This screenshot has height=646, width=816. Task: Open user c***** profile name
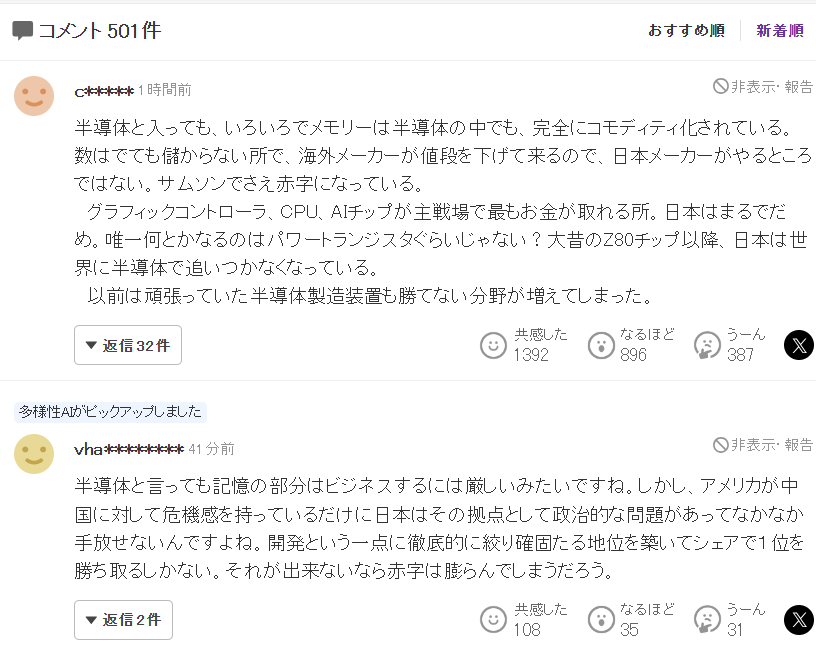pyautogui.click(x=104, y=91)
